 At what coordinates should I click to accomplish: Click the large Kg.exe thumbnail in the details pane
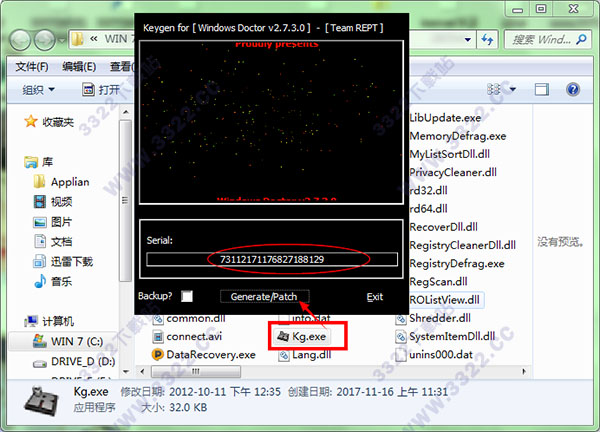pyautogui.click(x=42, y=401)
